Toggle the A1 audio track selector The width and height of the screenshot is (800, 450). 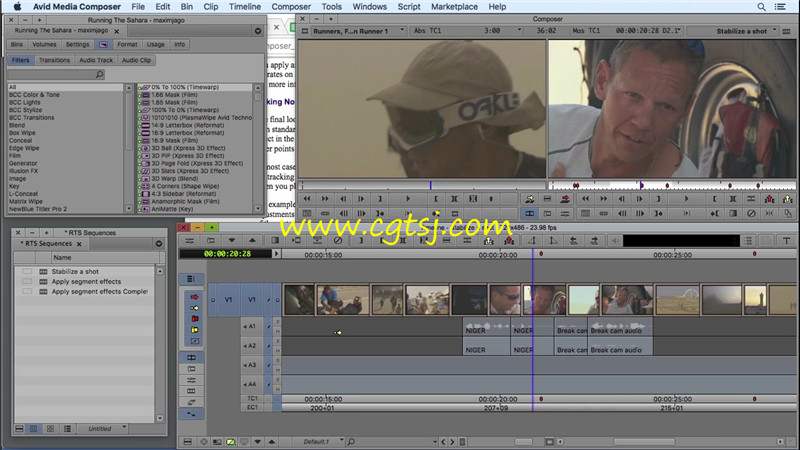pos(252,327)
